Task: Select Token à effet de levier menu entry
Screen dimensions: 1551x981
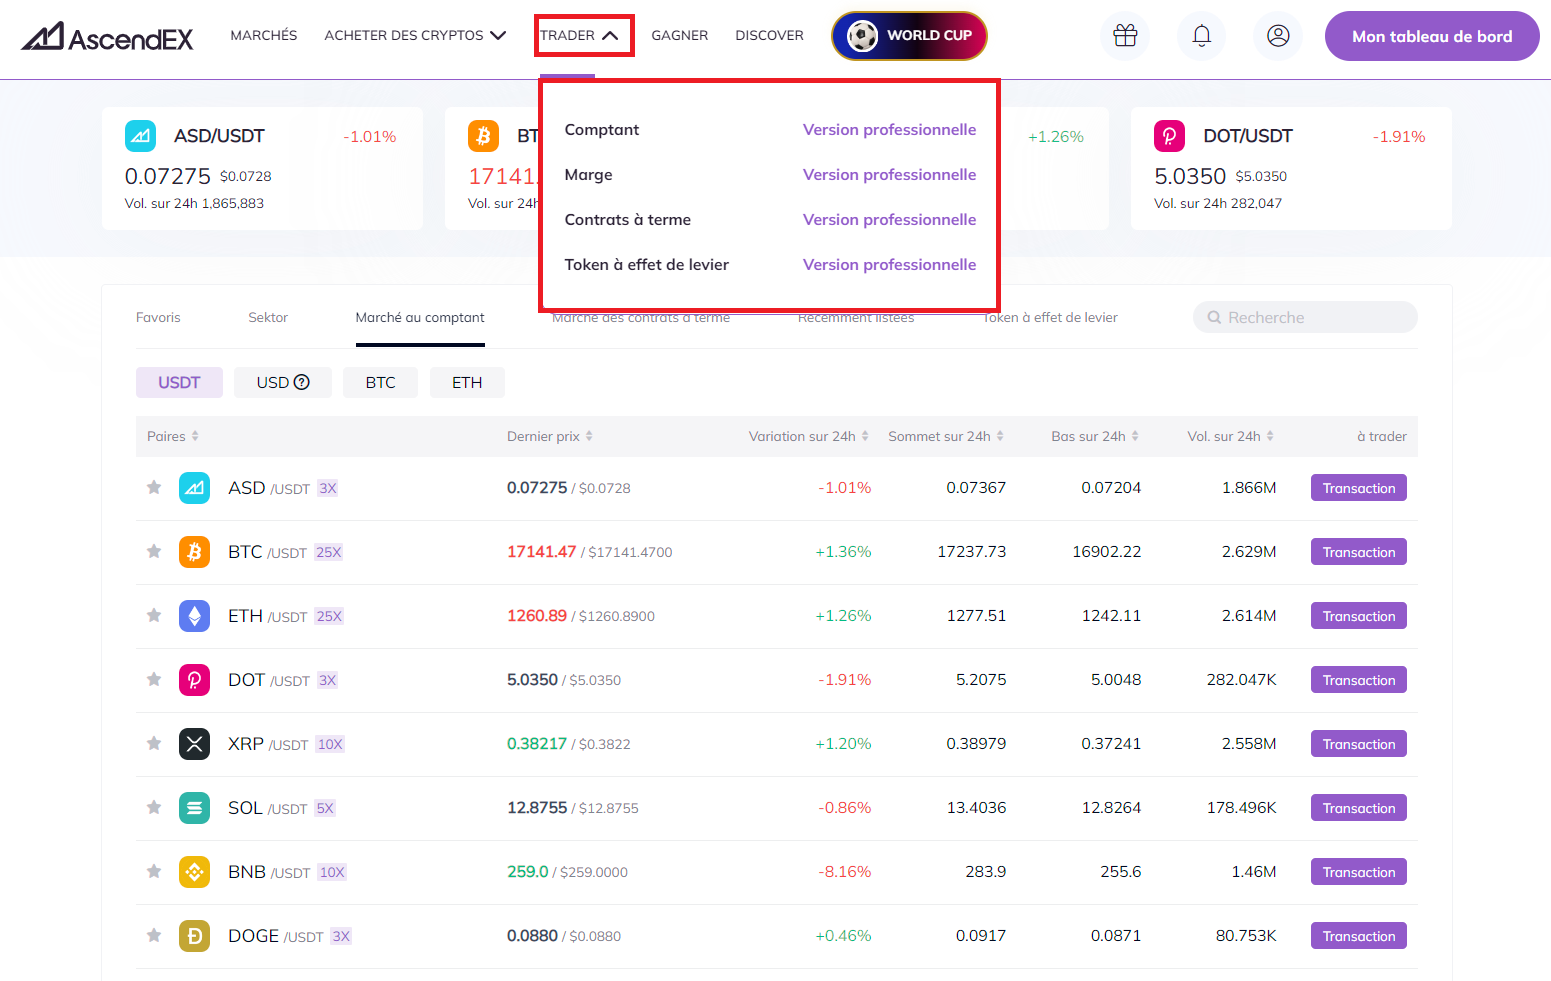Action: pos(647,265)
